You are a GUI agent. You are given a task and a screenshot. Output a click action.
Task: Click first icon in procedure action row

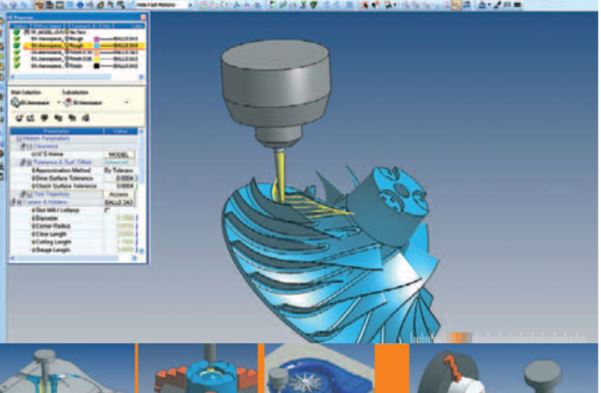click(x=20, y=118)
